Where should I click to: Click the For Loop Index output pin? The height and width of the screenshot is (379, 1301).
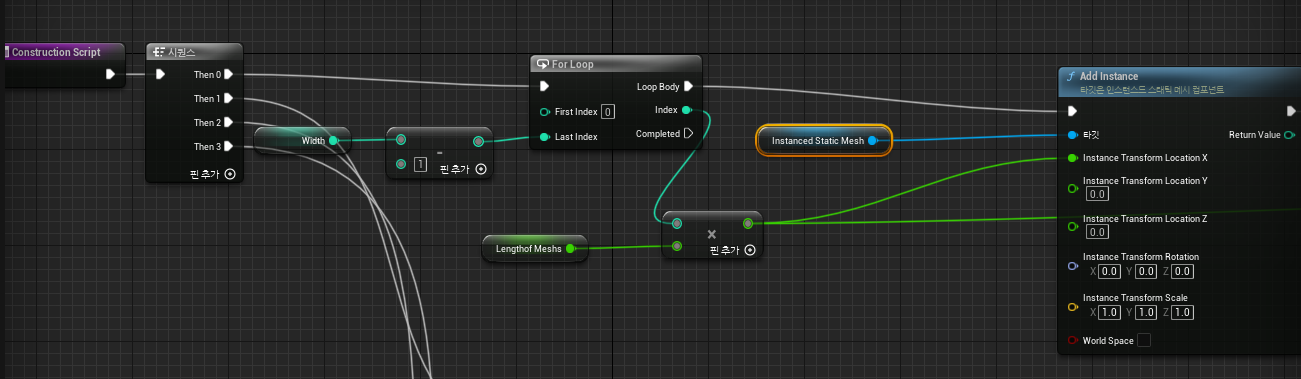pyautogui.click(x=686, y=110)
